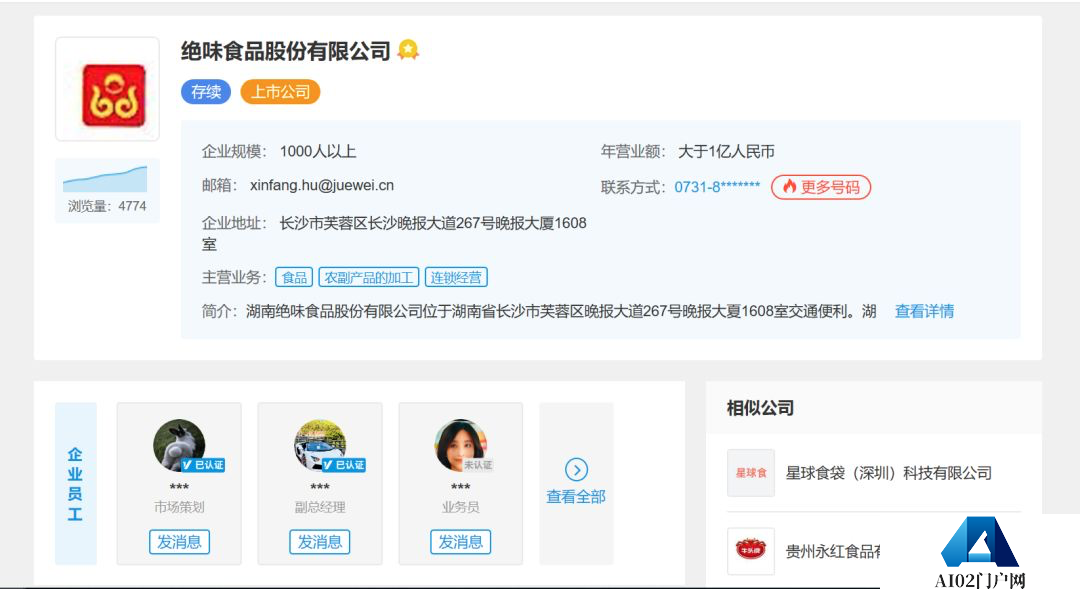Open the 贵州永红食品 company link
Viewport: 1080px width, 589px height.
click(833, 551)
